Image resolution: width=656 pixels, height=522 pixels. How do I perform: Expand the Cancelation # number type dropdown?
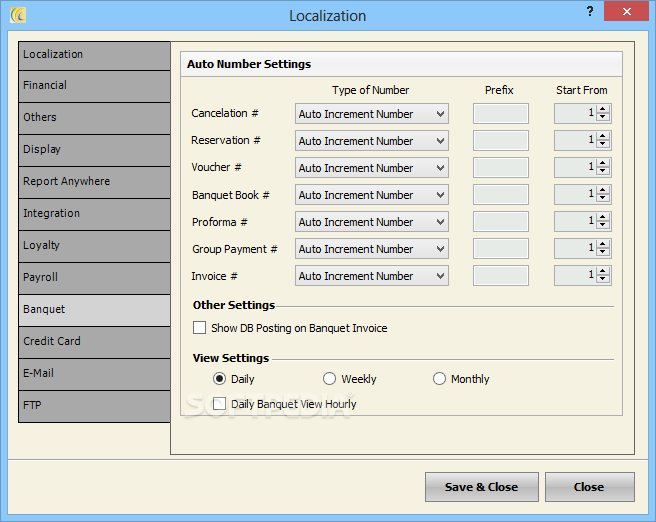pyautogui.click(x=372, y=114)
